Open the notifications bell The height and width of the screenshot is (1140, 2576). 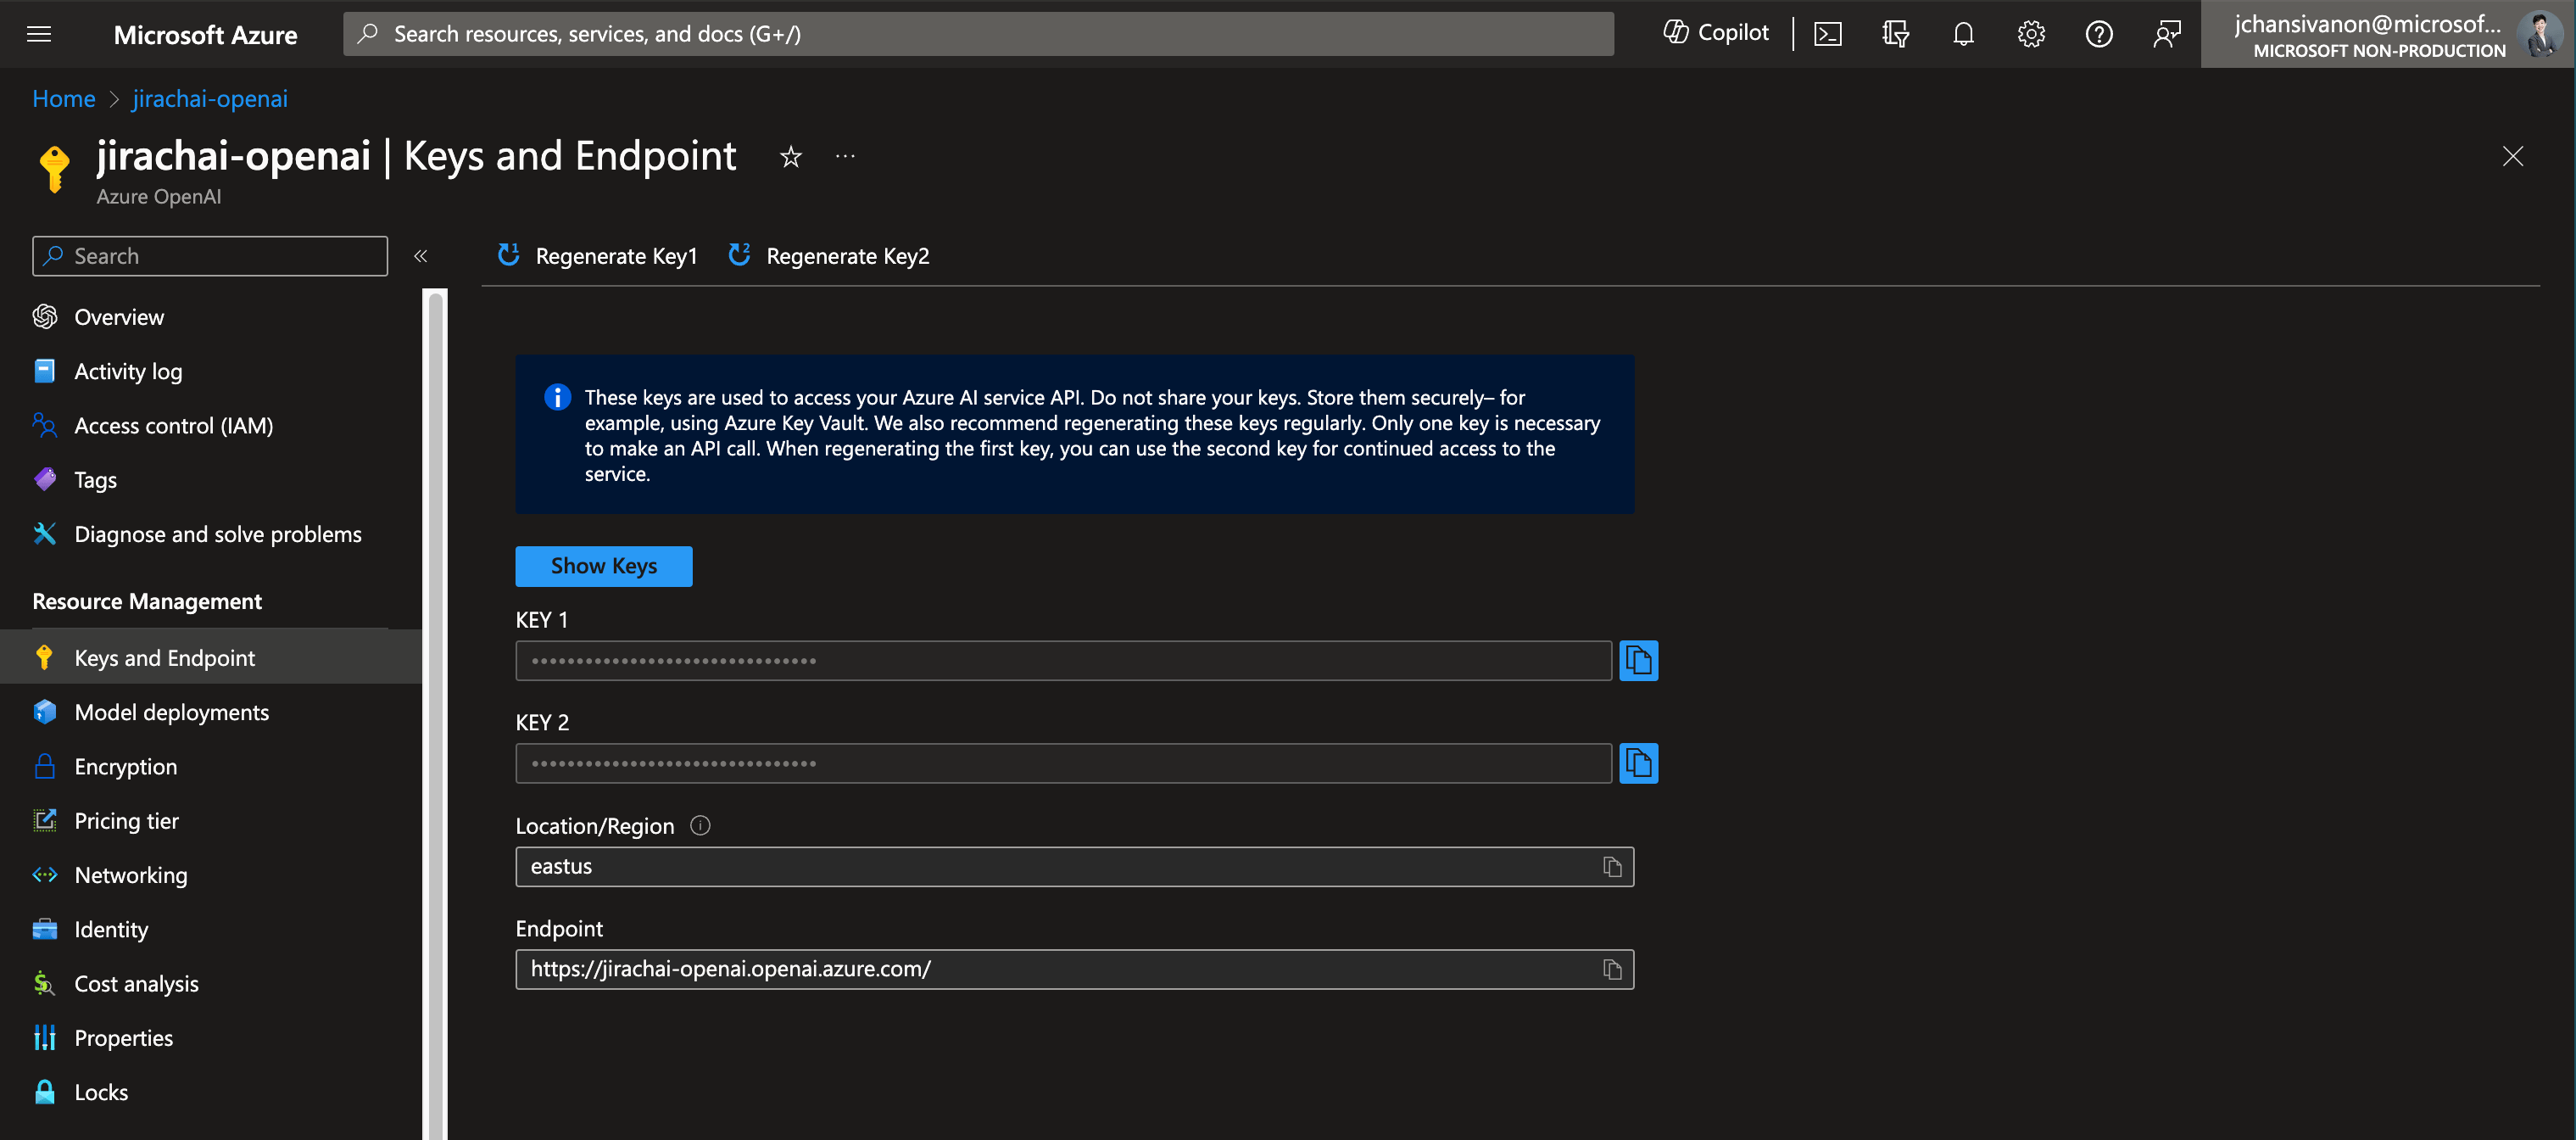[x=1963, y=34]
